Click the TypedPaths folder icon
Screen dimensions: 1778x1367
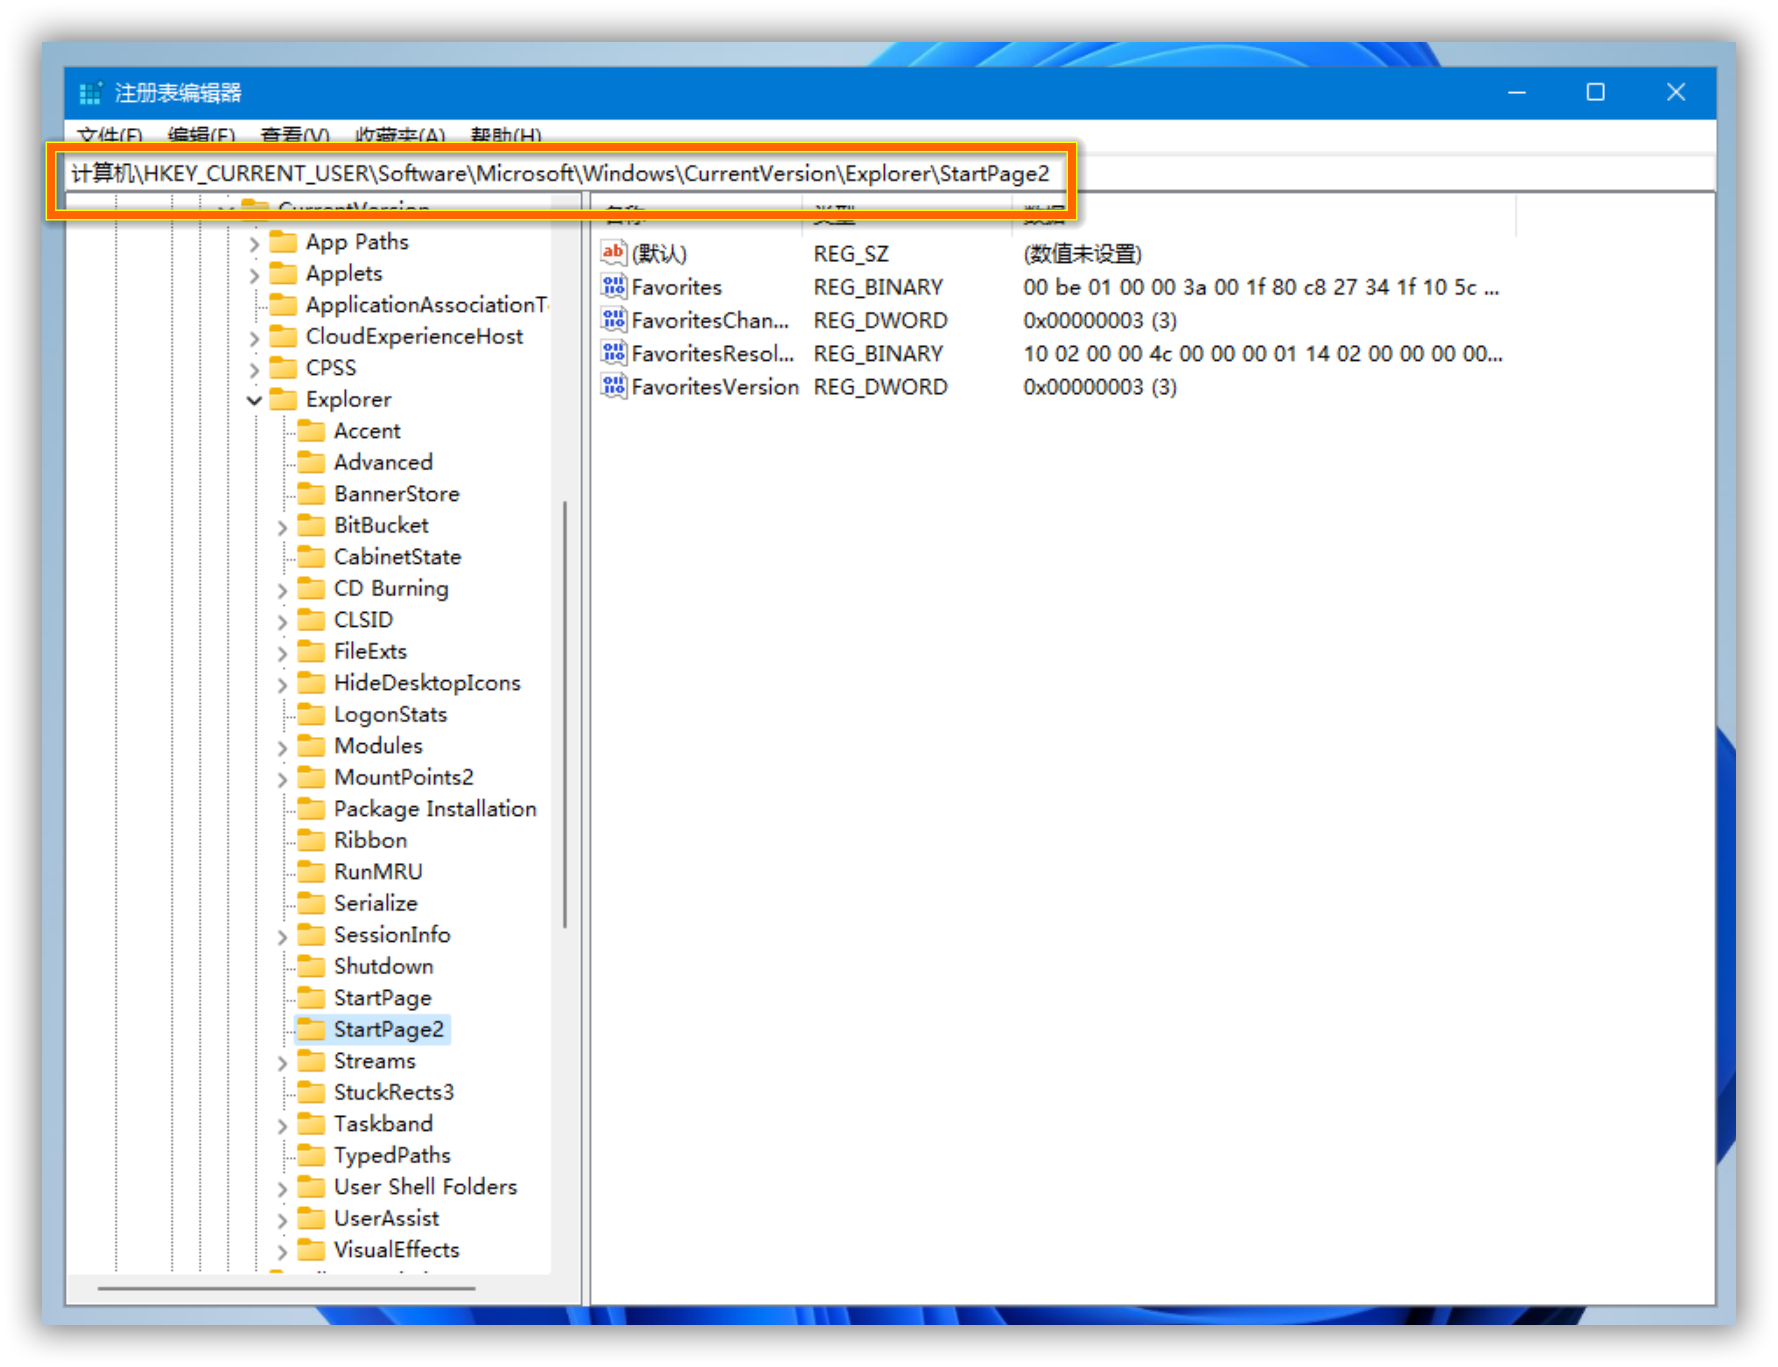pyautogui.click(x=312, y=1155)
